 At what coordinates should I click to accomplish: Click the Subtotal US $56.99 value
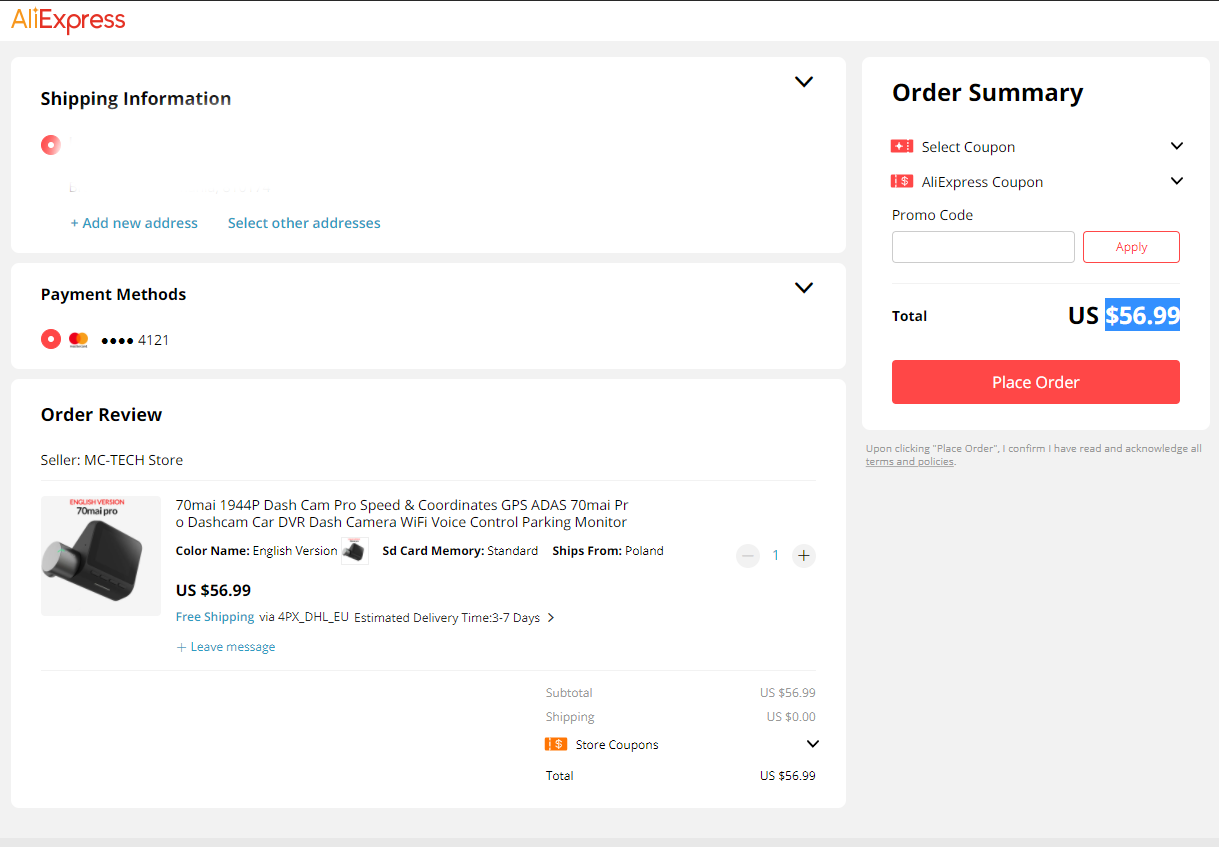click(788, 693)
